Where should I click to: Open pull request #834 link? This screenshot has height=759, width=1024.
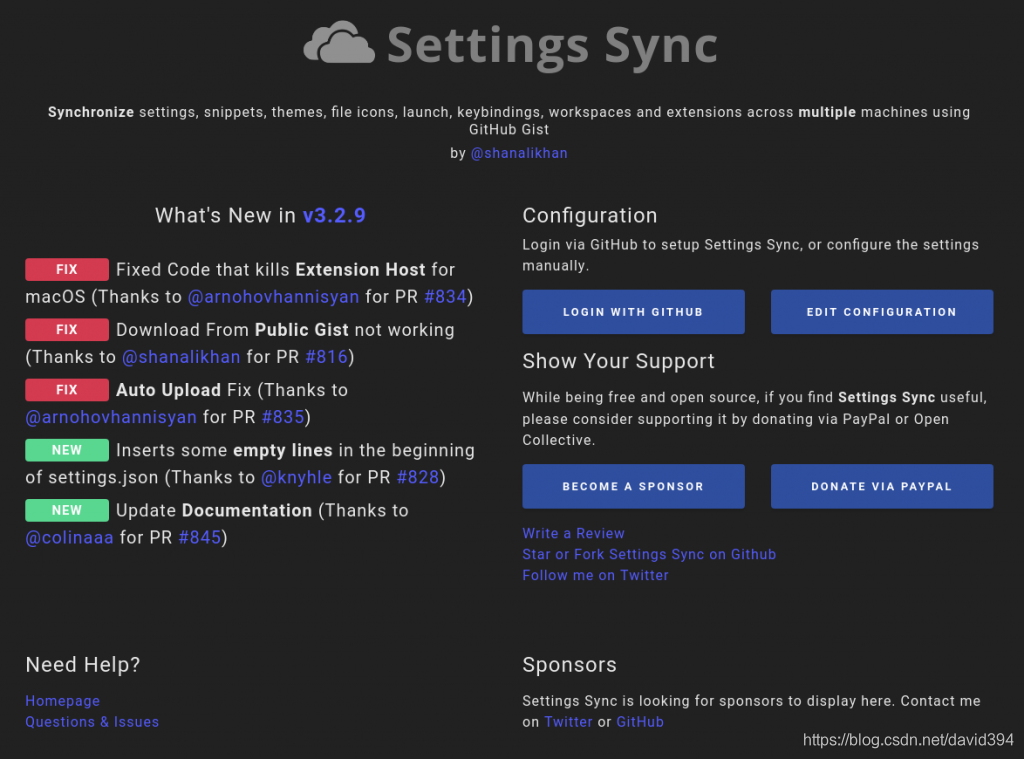(x=445, y=297)
